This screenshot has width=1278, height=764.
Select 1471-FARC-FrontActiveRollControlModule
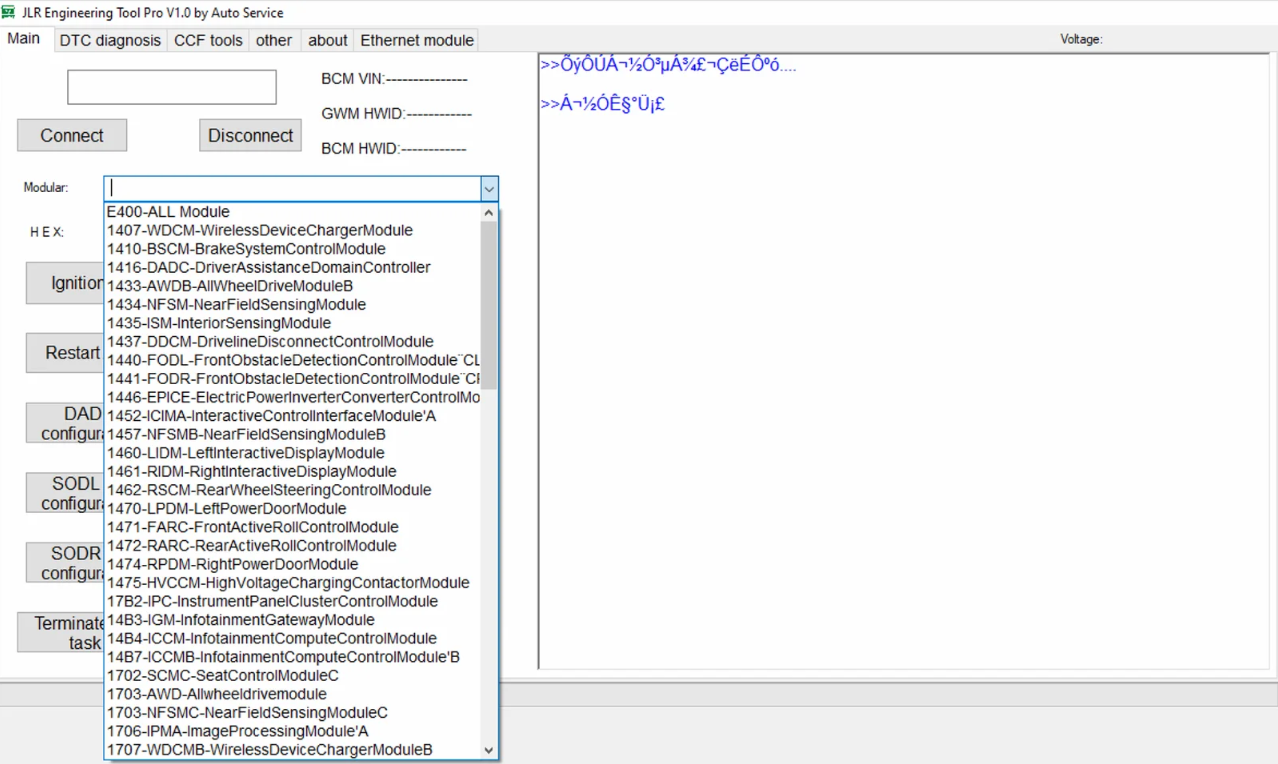coord(292,527)
